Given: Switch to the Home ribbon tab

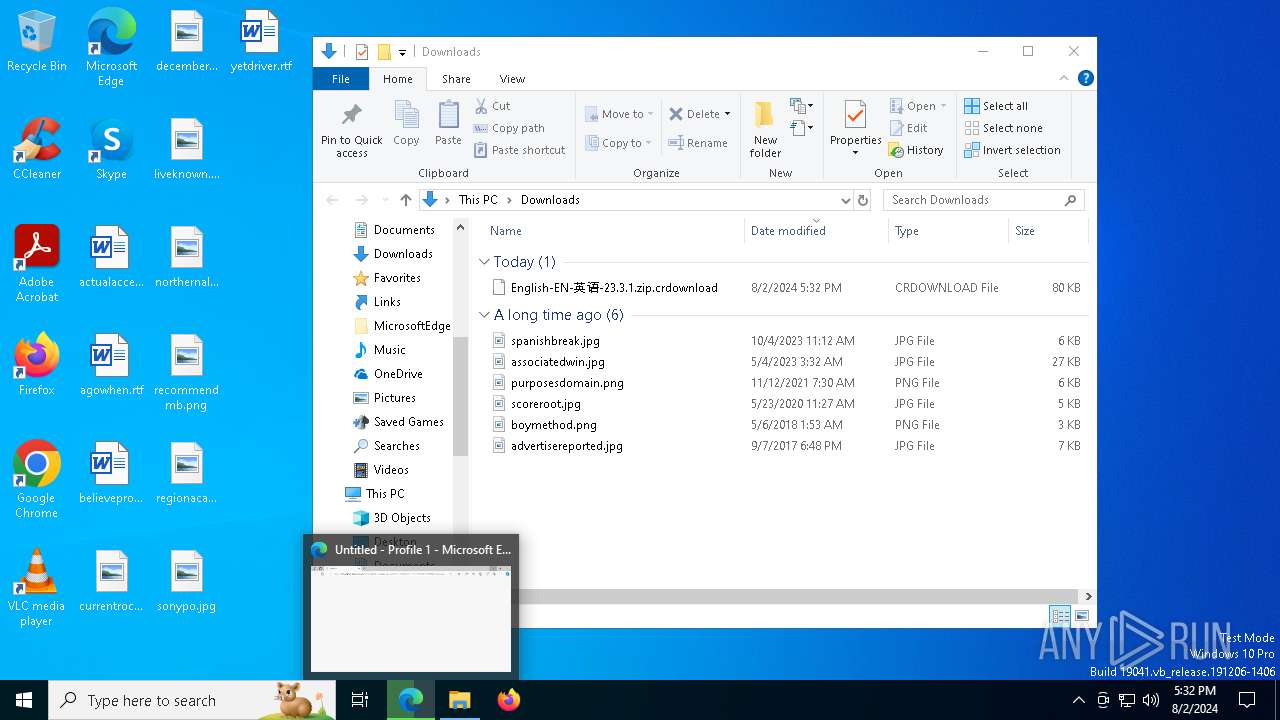Looking at the screenshot, I should coord(397,79).
